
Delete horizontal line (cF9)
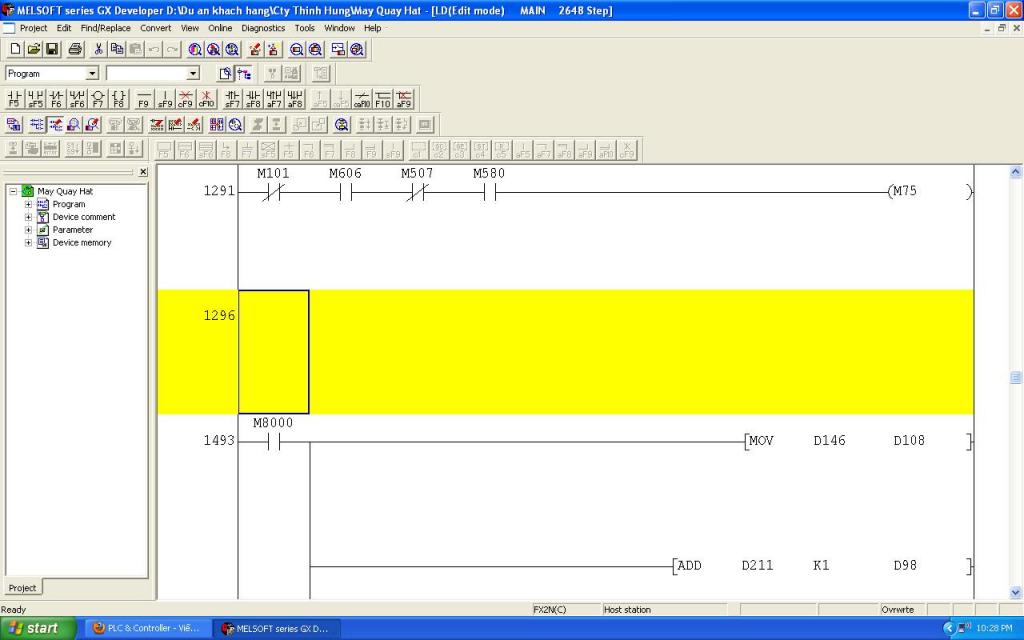[x=185, y=99]
